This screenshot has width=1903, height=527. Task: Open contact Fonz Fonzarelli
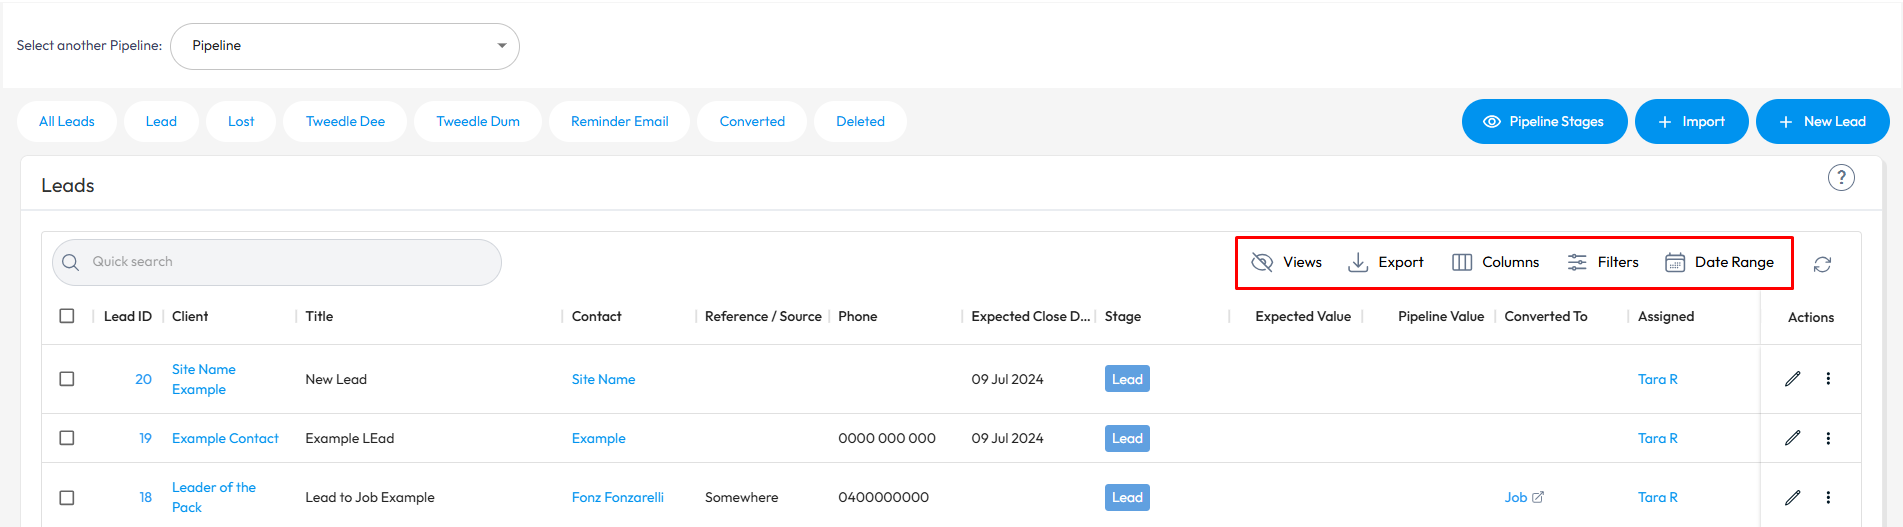pos(618,497)
